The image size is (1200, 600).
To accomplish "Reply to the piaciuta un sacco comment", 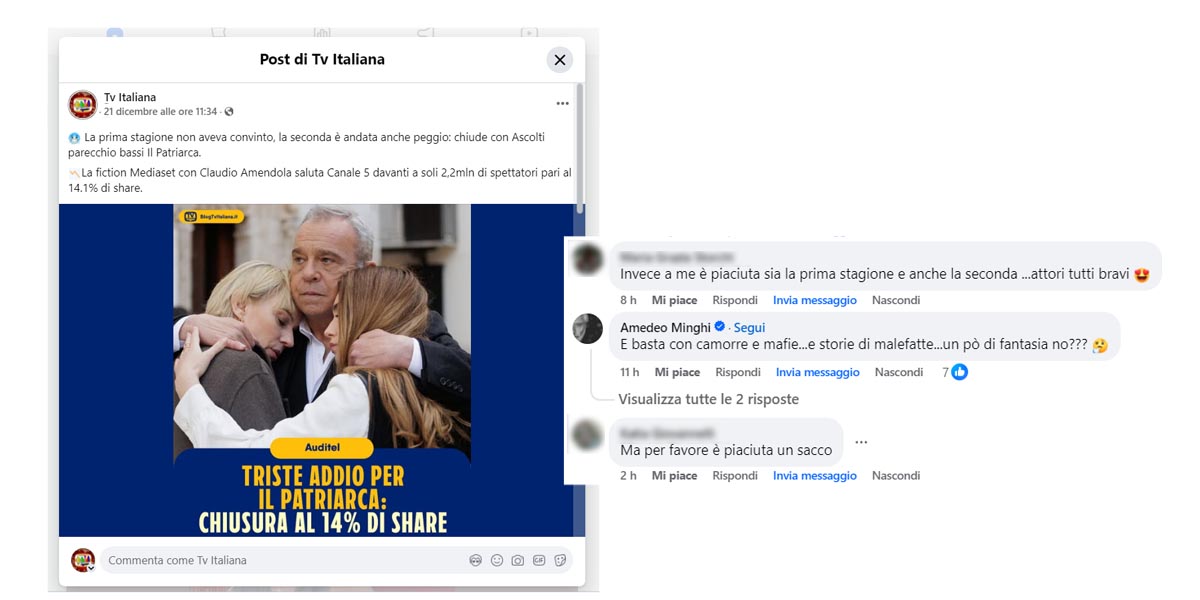I will 735,476.
